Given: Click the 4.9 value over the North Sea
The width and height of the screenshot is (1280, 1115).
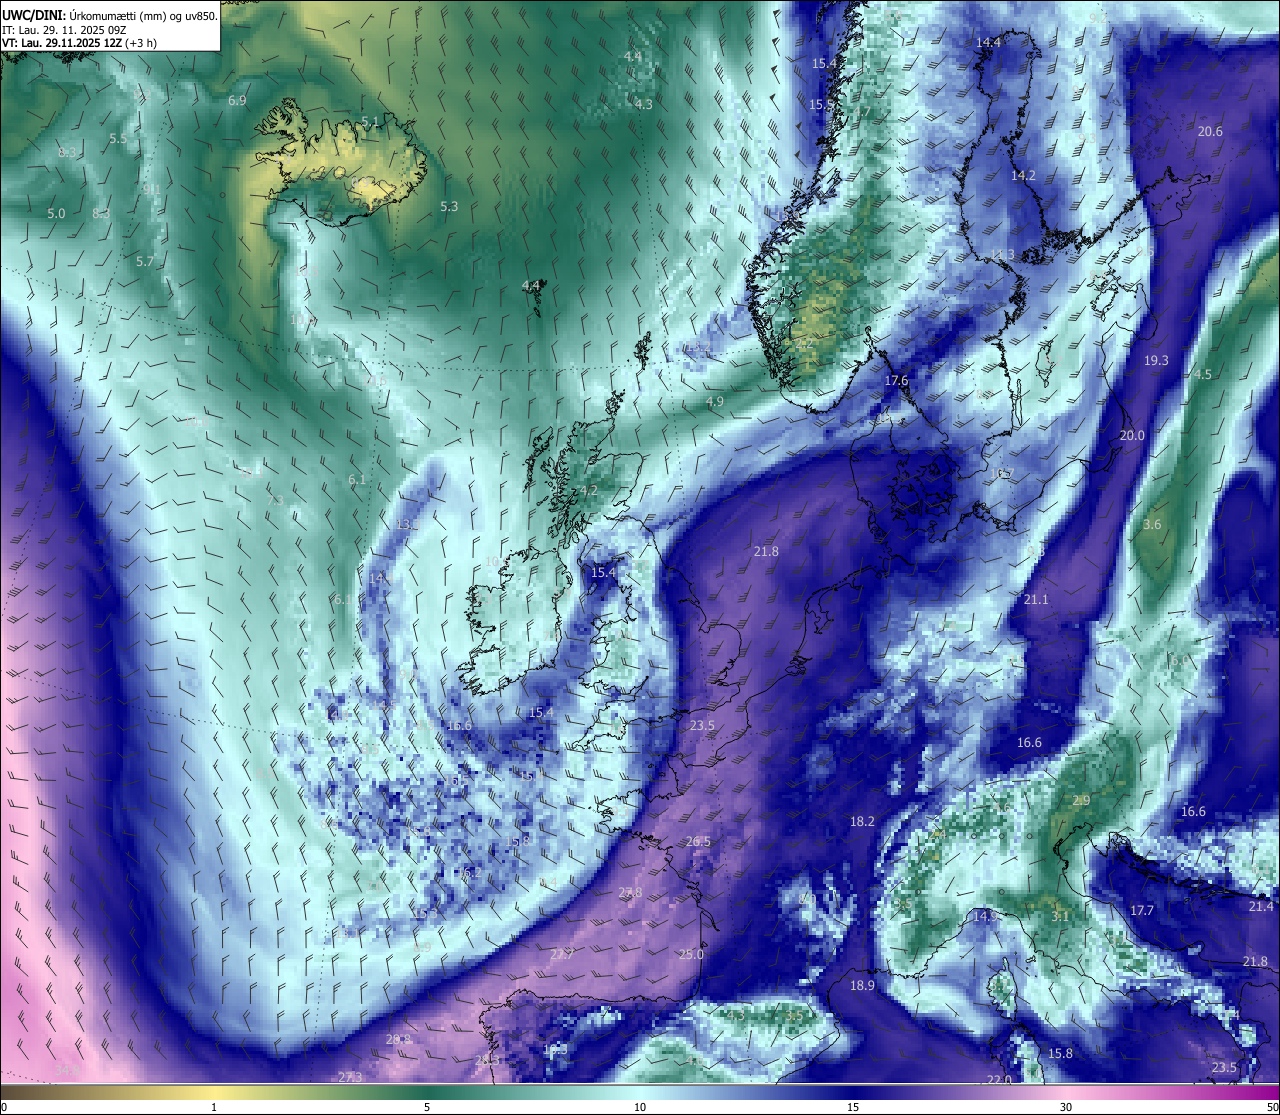Looking at the screenshot, I should coord(715,402).
